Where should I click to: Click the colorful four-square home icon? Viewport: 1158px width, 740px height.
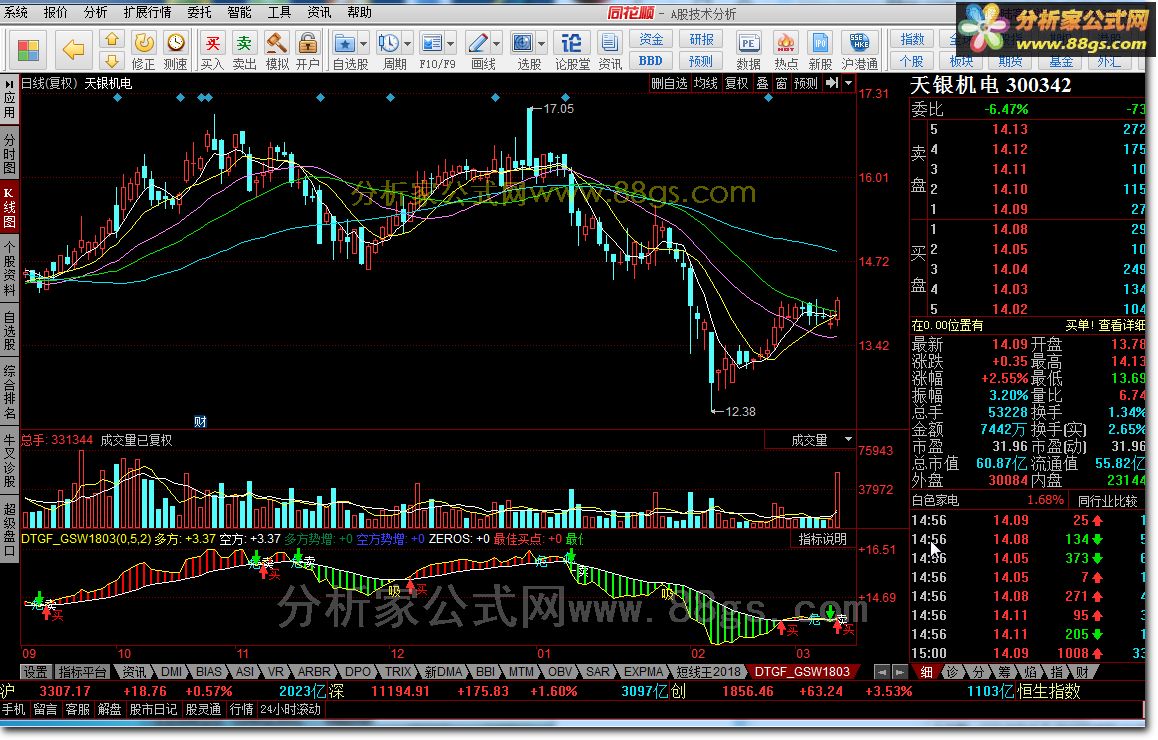(x=28, y=50)
